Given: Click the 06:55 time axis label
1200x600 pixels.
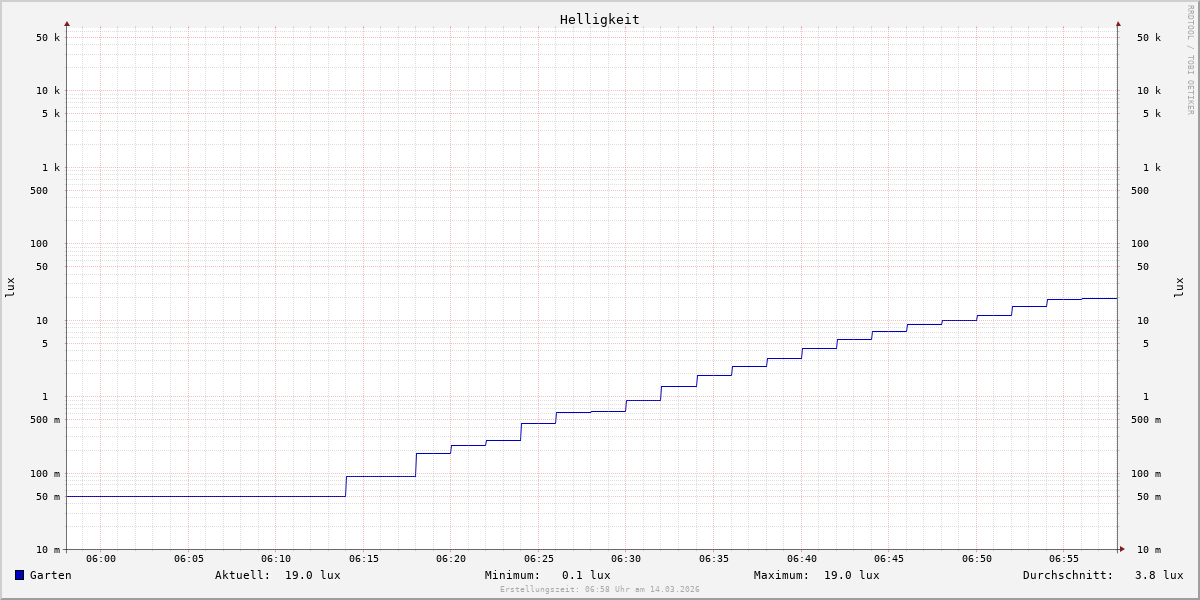Looking at the screenshot, I should click(x=1064, y=559).
